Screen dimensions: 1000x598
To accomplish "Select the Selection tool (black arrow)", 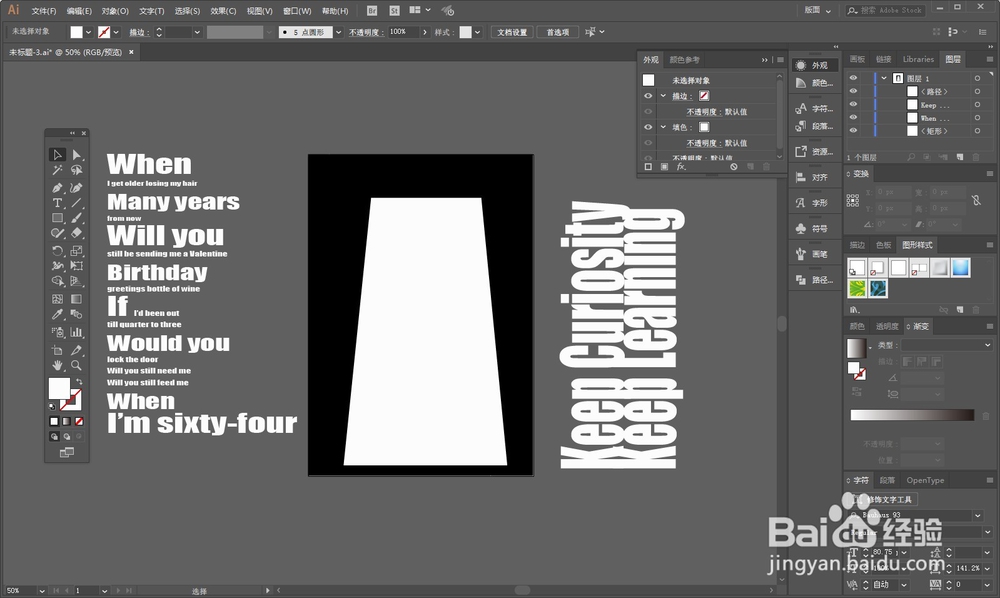I will [x=57, y=155].
